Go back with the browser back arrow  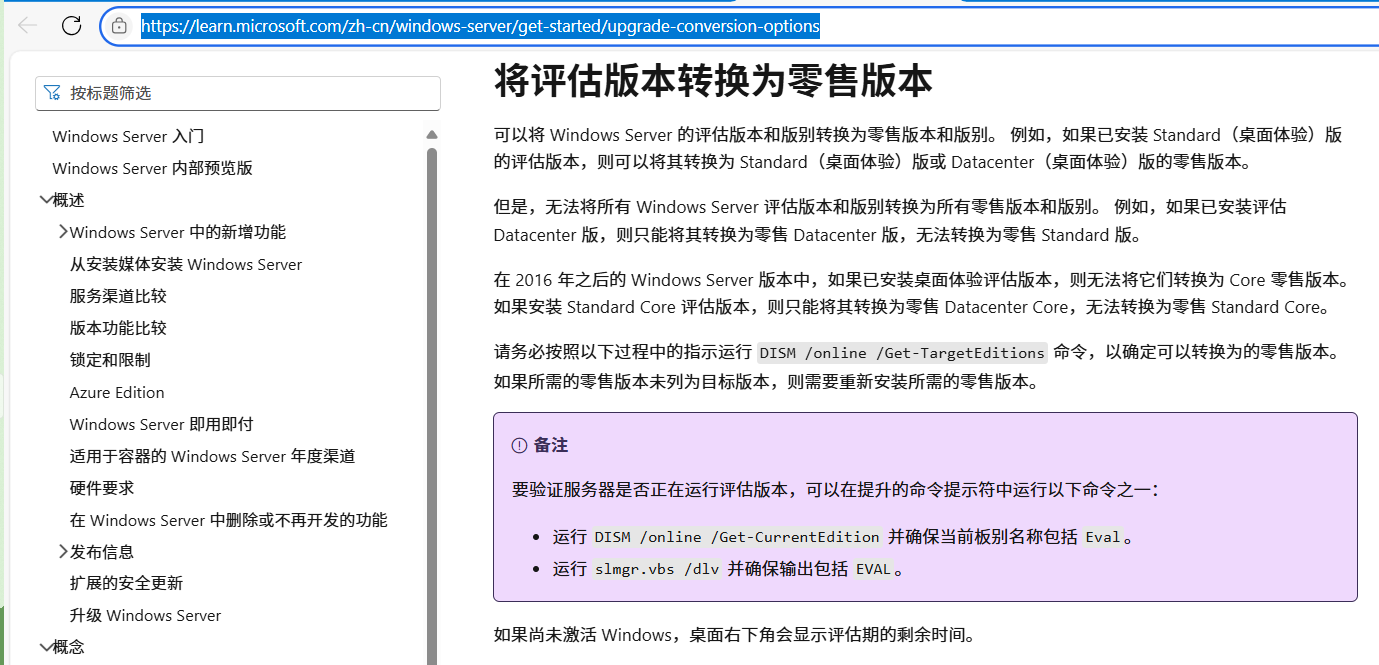28,26
